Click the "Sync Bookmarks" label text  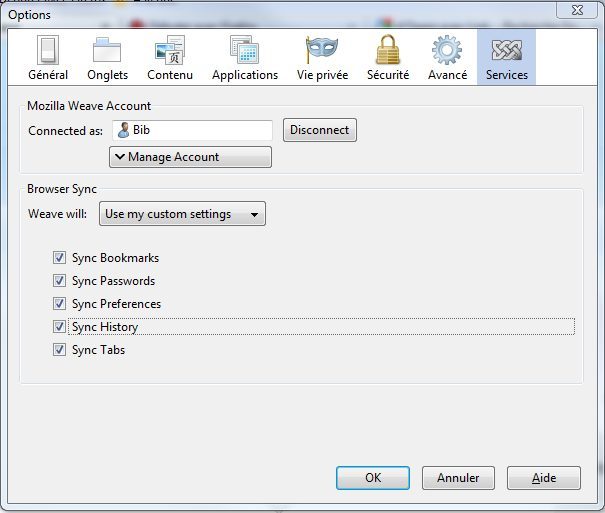click(115, 258)
